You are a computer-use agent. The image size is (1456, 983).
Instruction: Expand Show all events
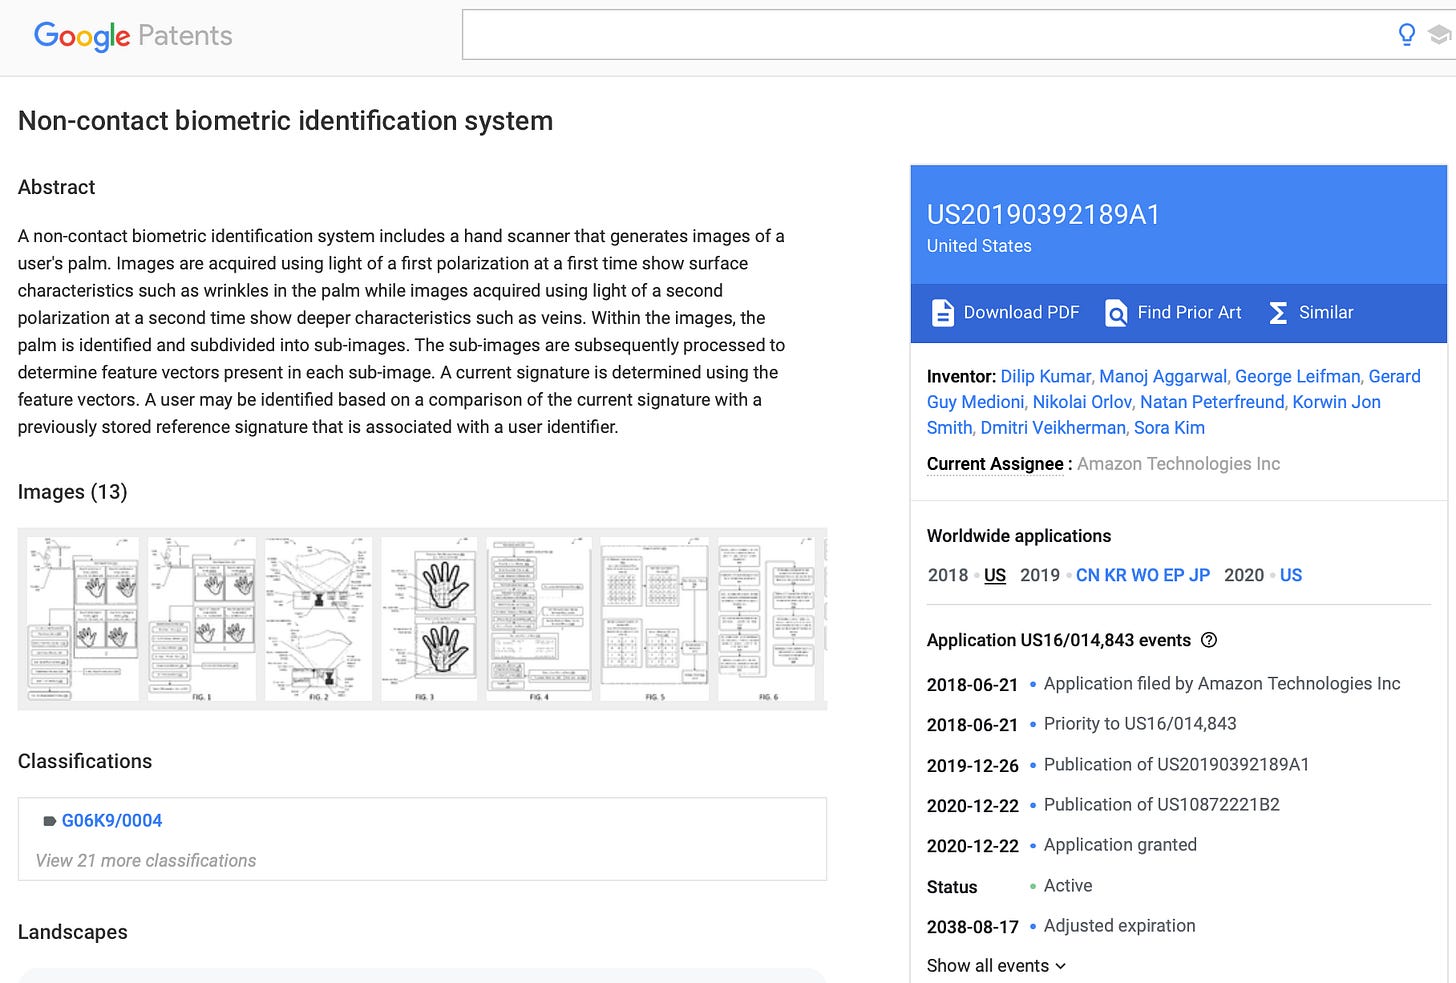(x=996, y=966)
